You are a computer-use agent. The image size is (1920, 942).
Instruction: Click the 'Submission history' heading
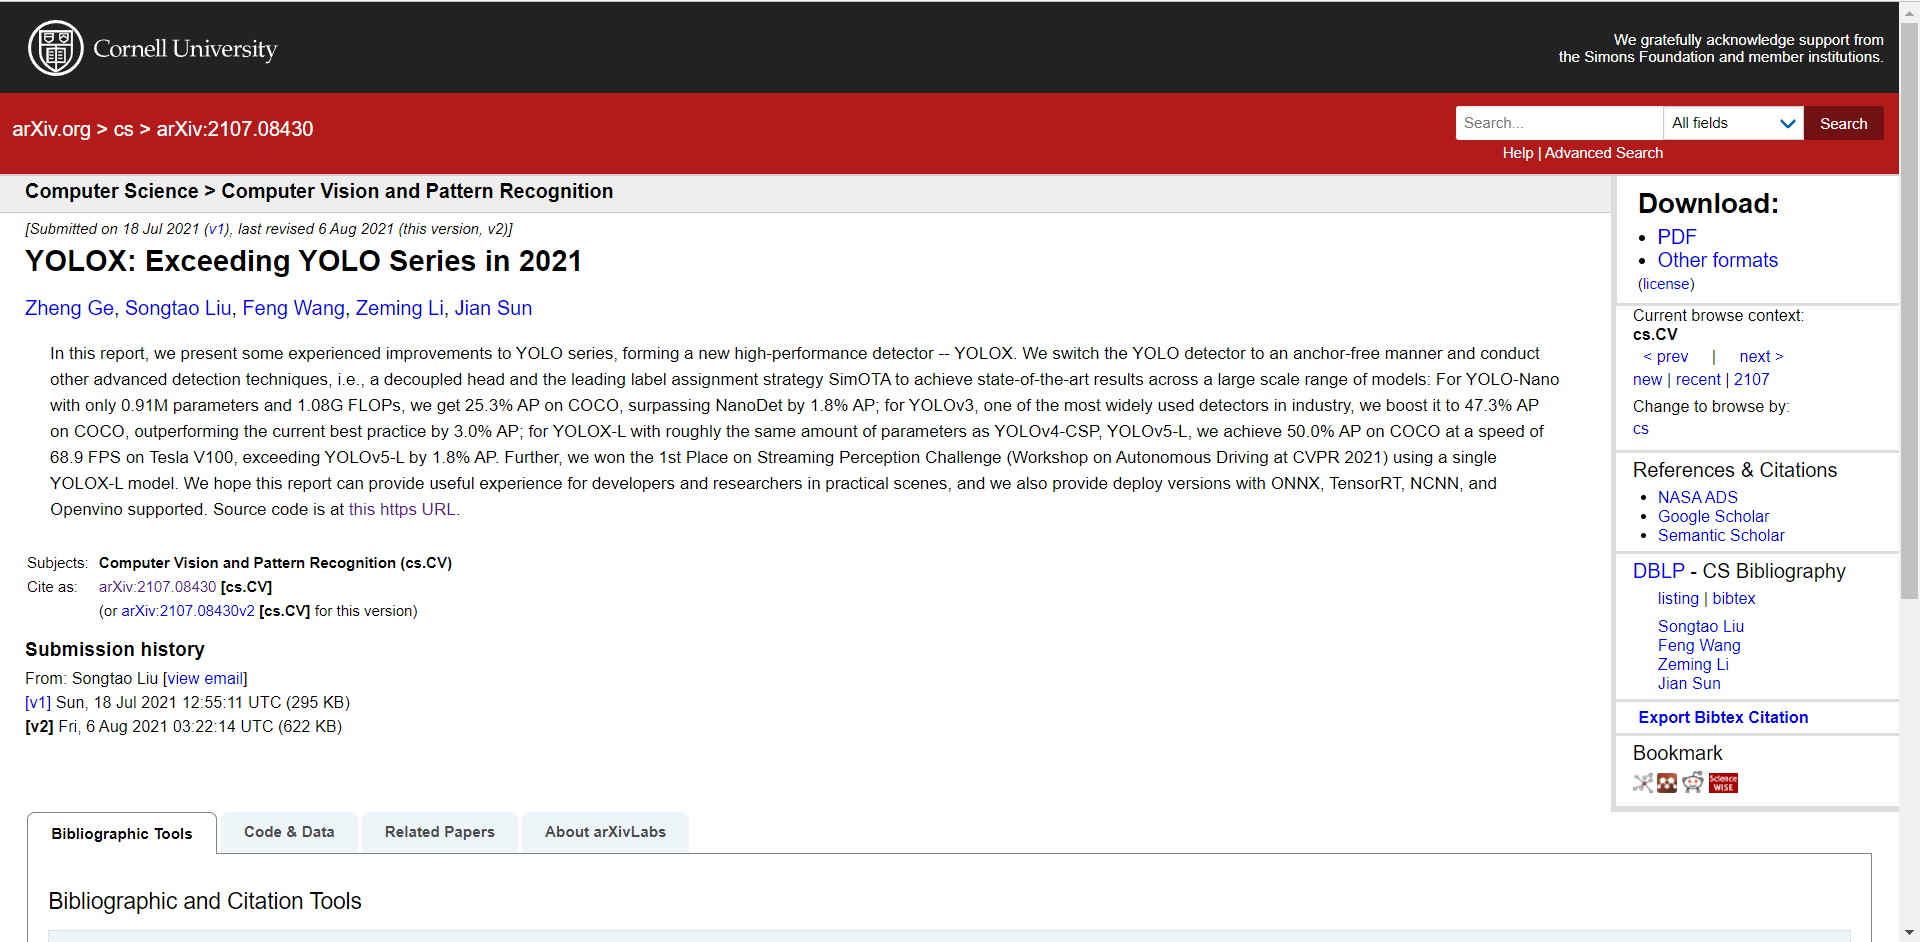pyautogui.click(x=115, y=649)
